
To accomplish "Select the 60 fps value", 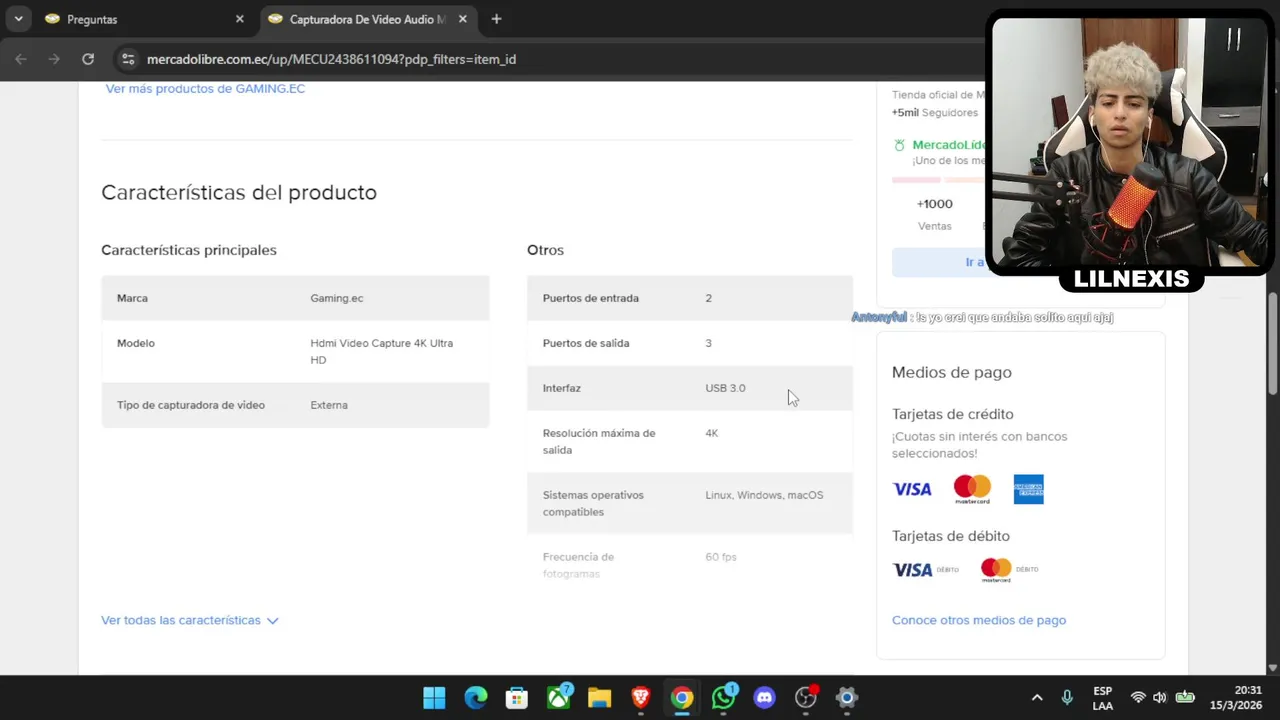I will [721, 557].
